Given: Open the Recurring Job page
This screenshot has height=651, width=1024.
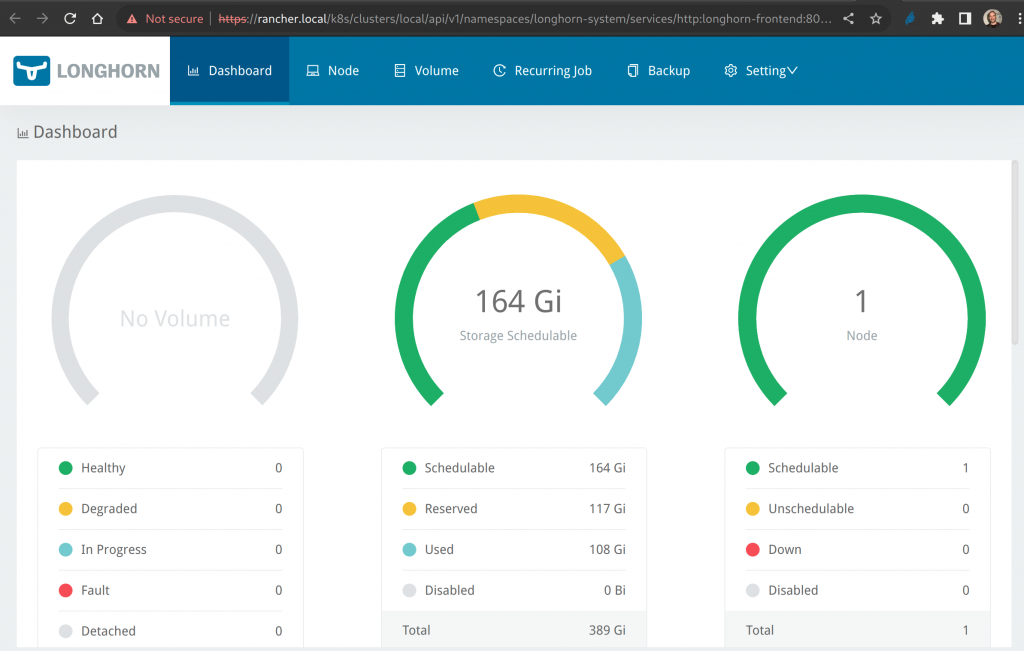Looking at the screenshot, I should click(x=542, y=71).
